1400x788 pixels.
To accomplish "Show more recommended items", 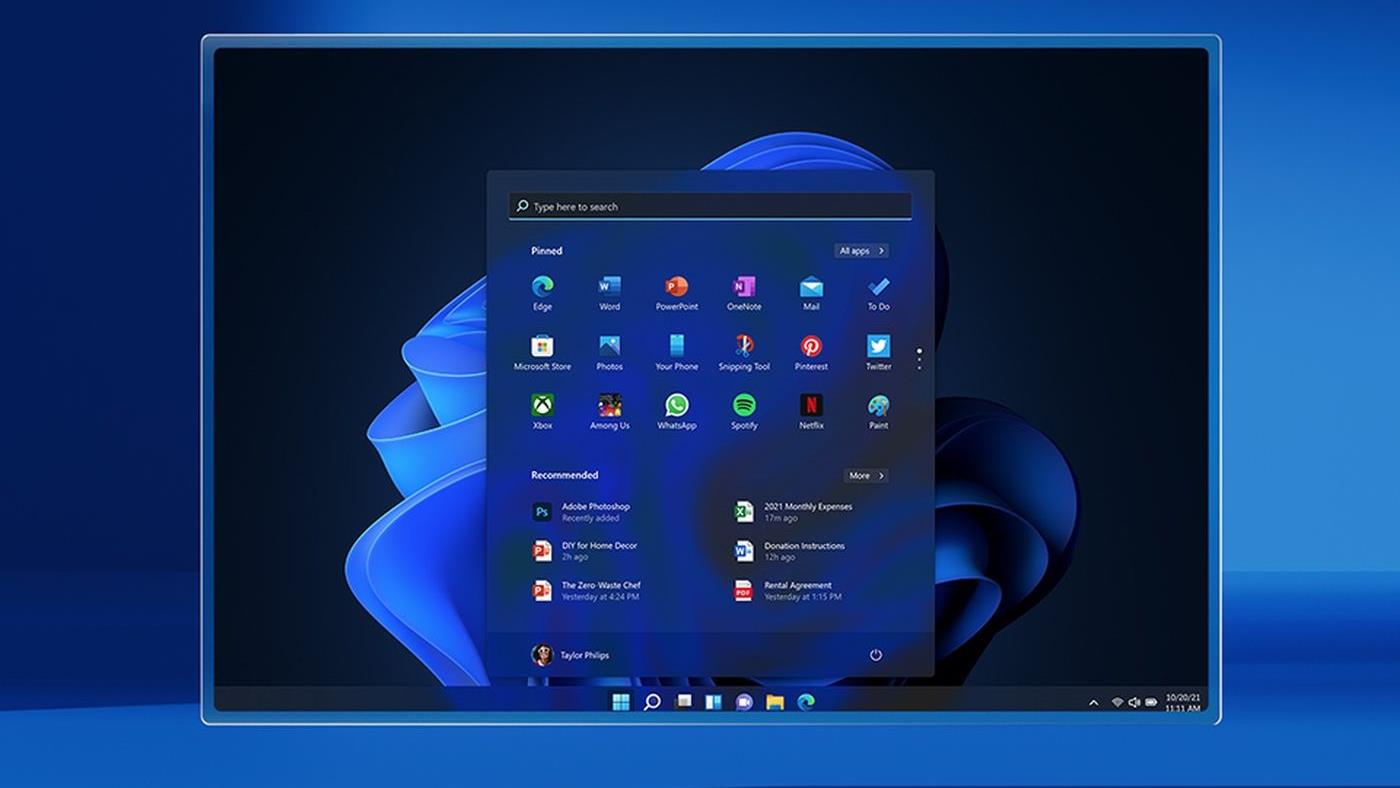I will pyautogui.click(x=865, y=476).
